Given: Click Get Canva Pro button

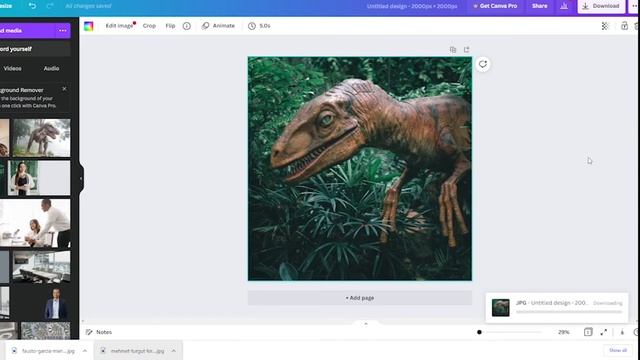Looking at the screenshot, I should click(x=495, y=6).
